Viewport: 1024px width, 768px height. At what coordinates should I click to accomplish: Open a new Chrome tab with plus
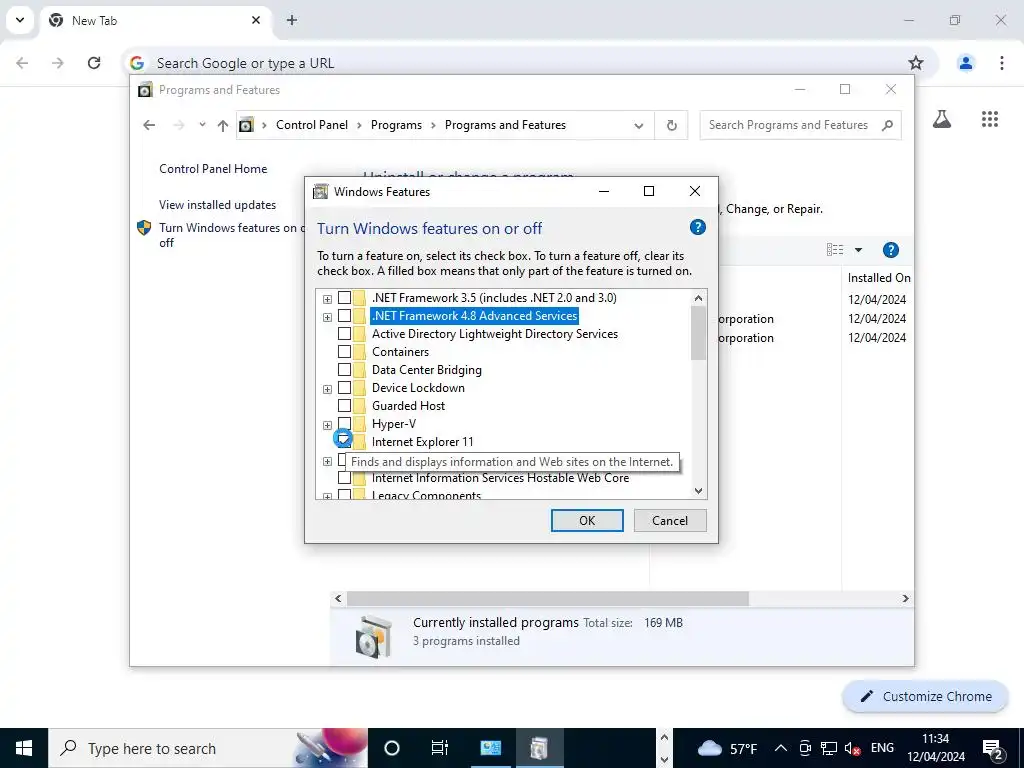pyautogui.click(x=292, y=20)
